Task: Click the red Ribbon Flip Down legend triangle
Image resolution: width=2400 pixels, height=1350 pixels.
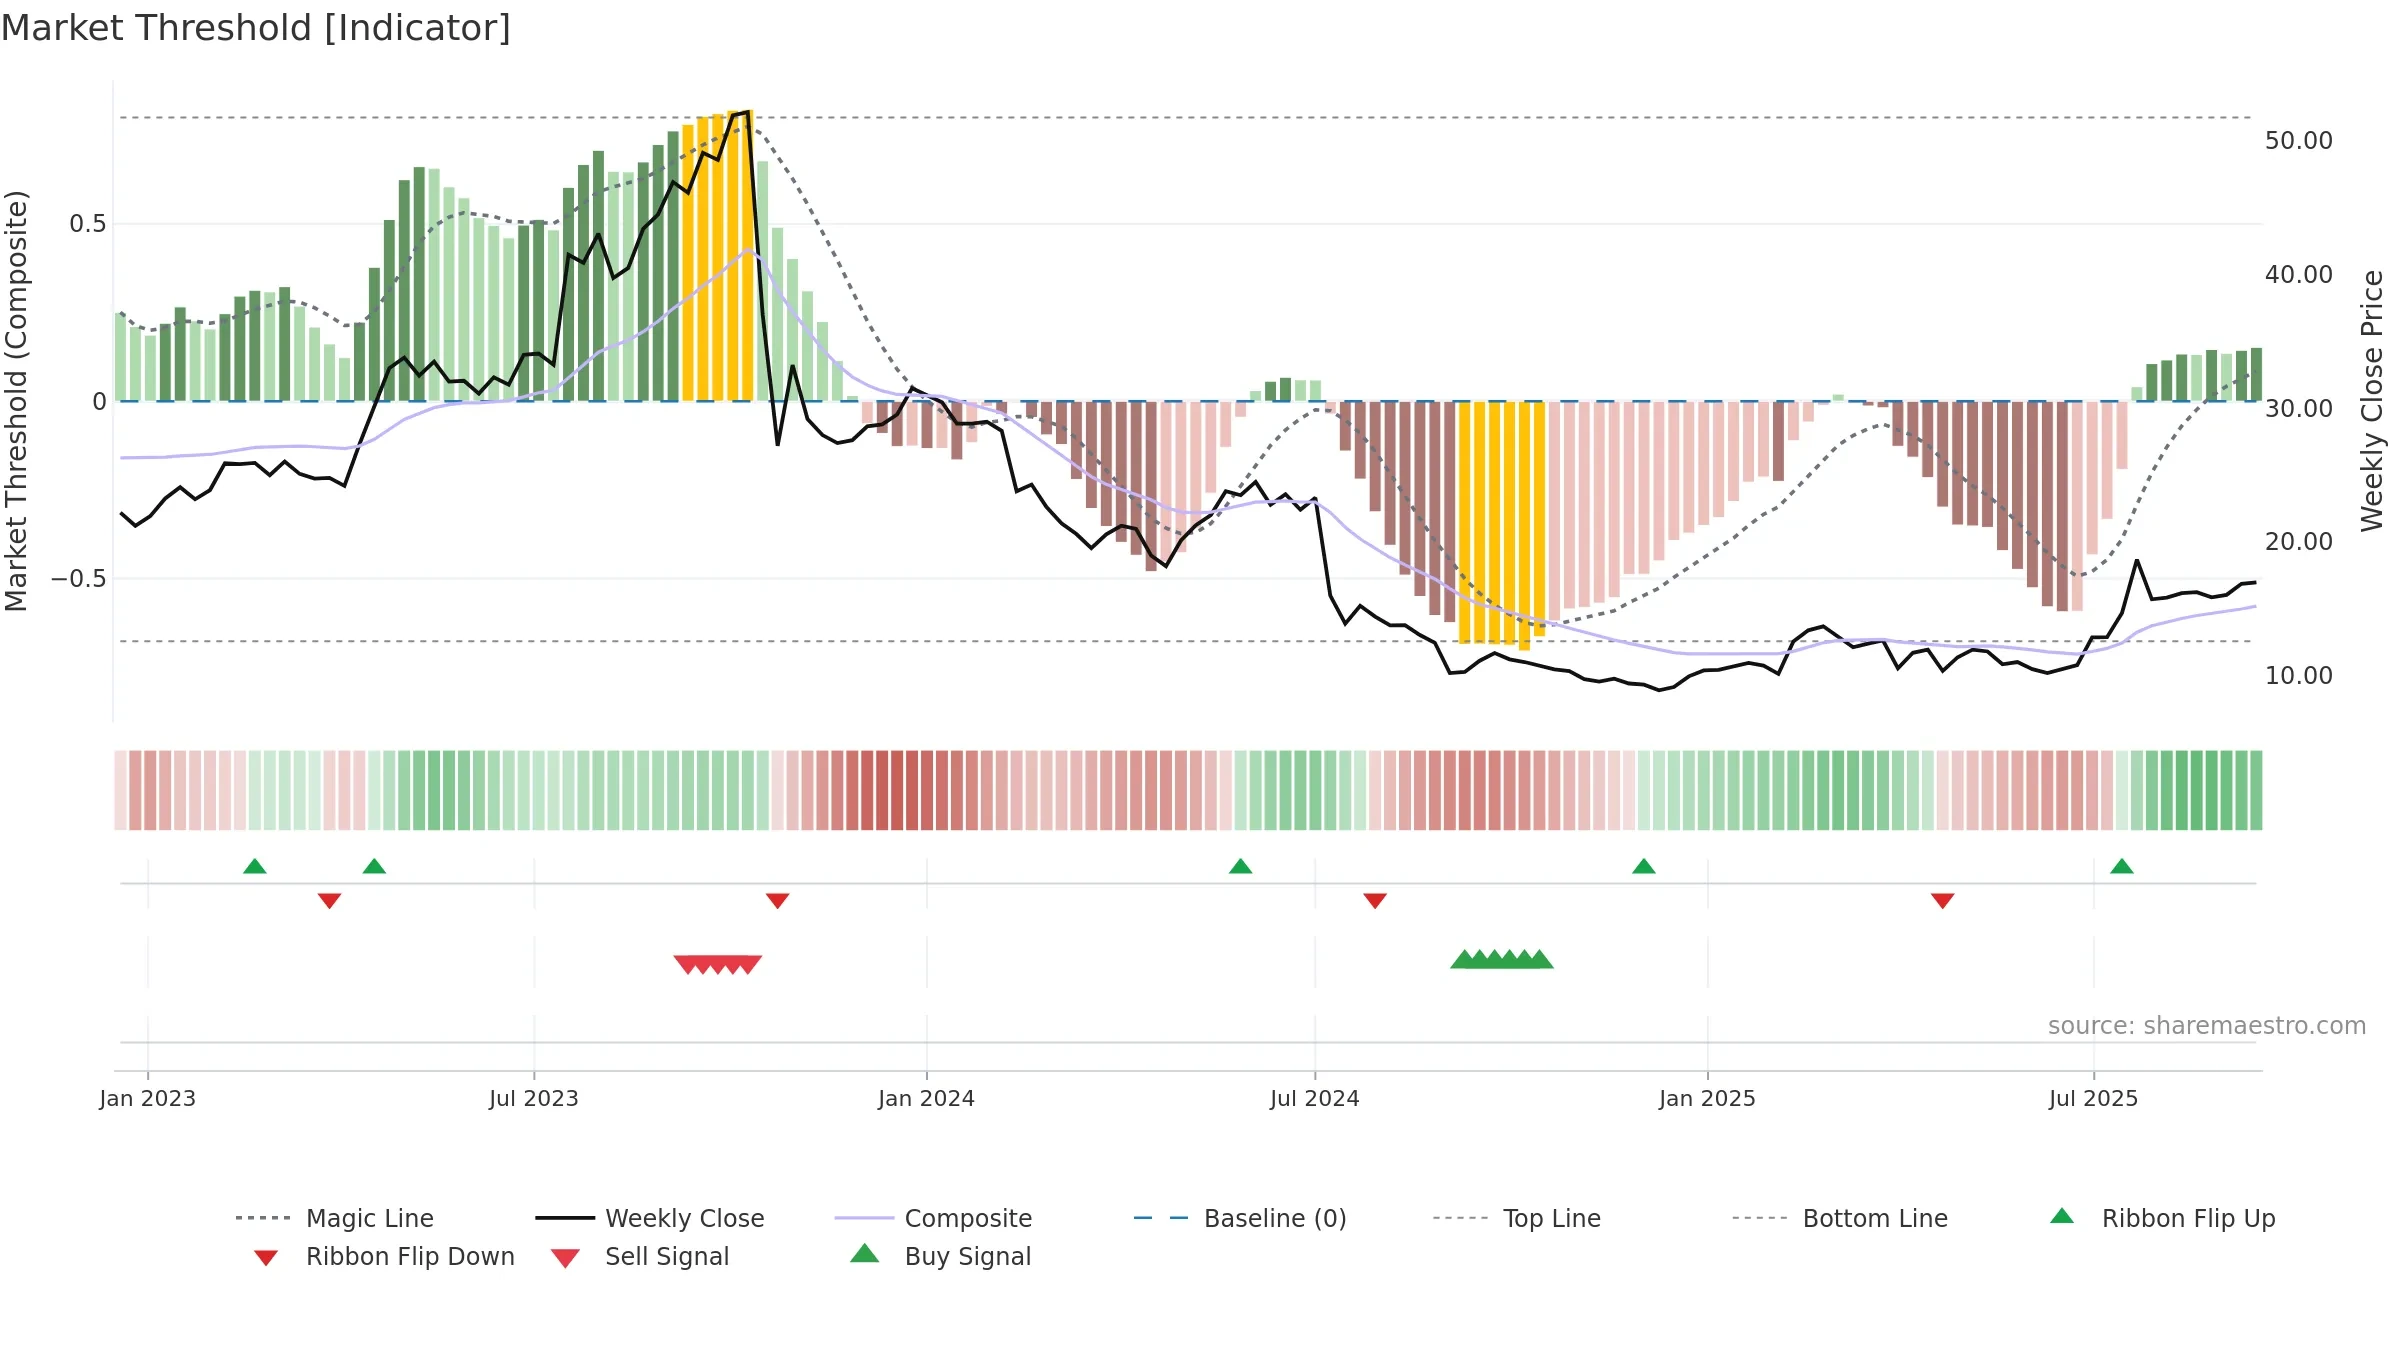Action: coord(266,1258)
